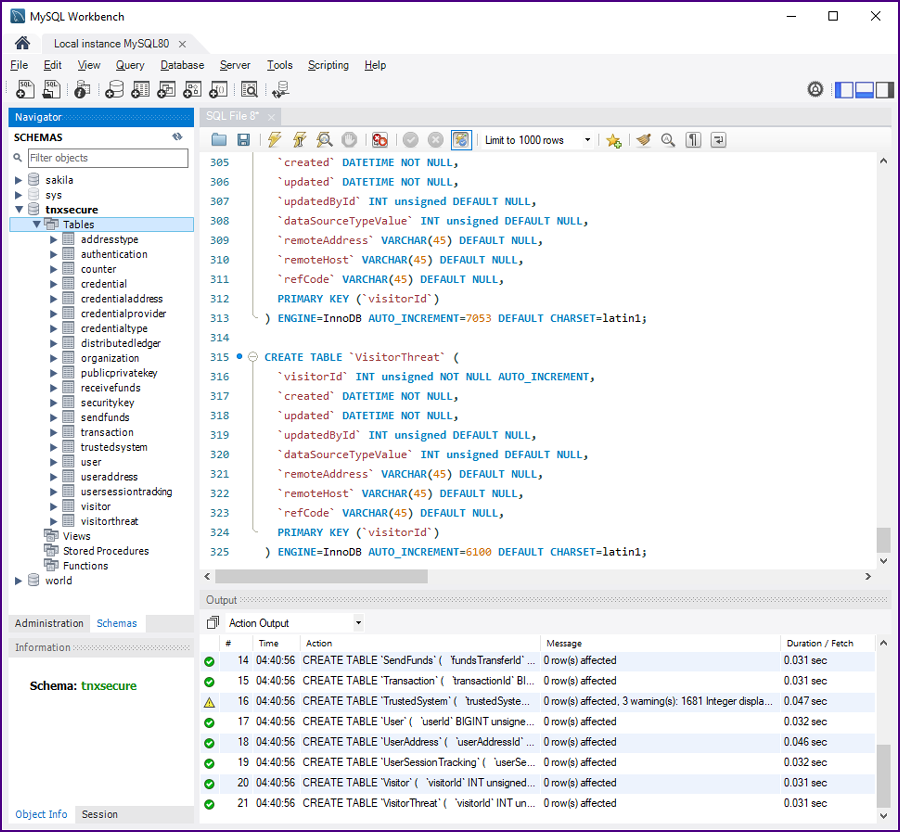Expand the world schema
This screenshot has width=900, height=832.
coord(18,581)
